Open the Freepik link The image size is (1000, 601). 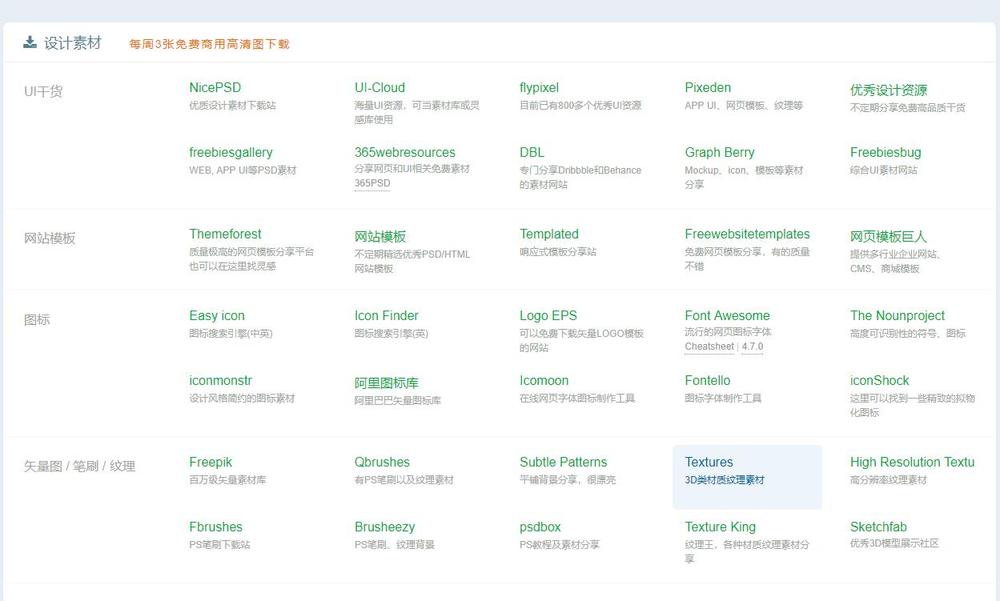210,463
